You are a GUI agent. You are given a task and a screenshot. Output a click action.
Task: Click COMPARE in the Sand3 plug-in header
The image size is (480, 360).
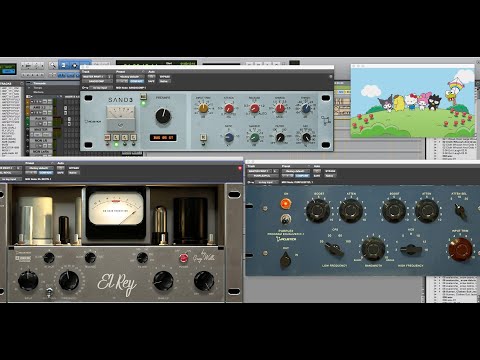click(137, 81)
